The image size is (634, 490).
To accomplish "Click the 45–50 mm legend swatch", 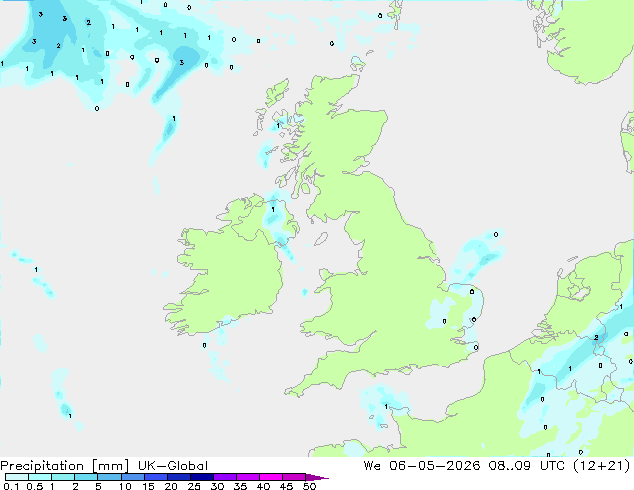I will tap(294, 477).
